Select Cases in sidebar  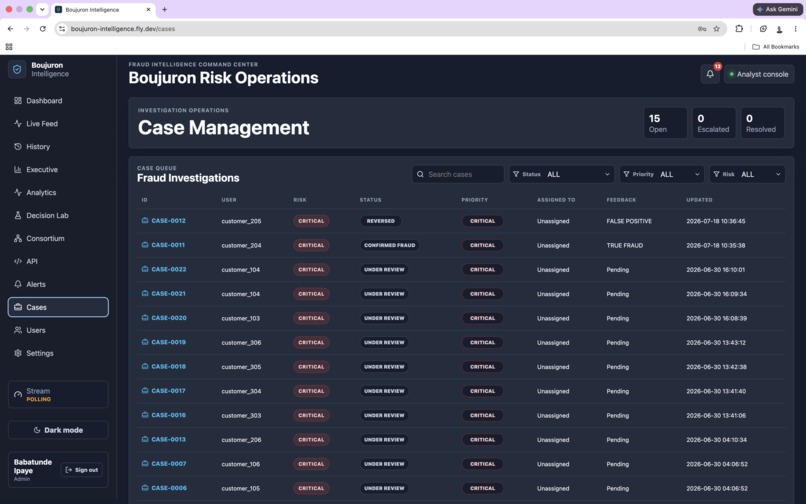pos(58,307)
